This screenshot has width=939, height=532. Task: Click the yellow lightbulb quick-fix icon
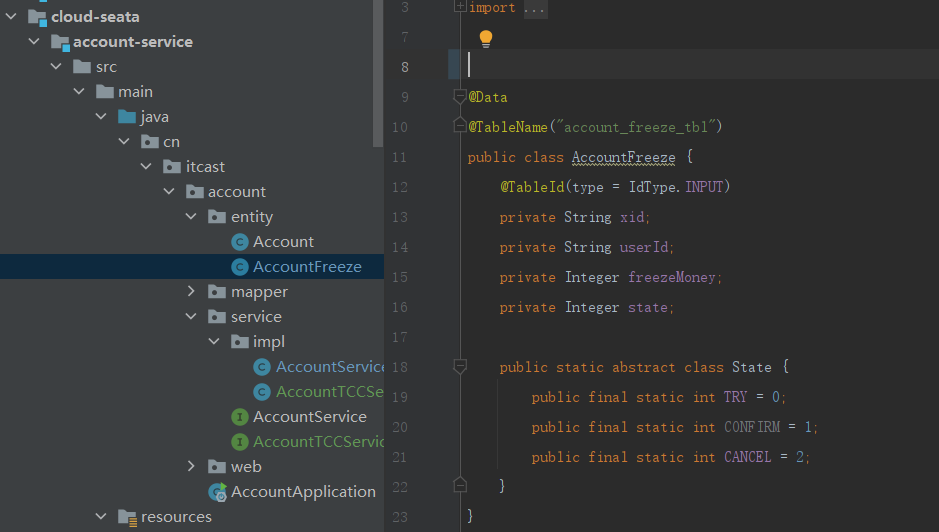coord(486,39)
